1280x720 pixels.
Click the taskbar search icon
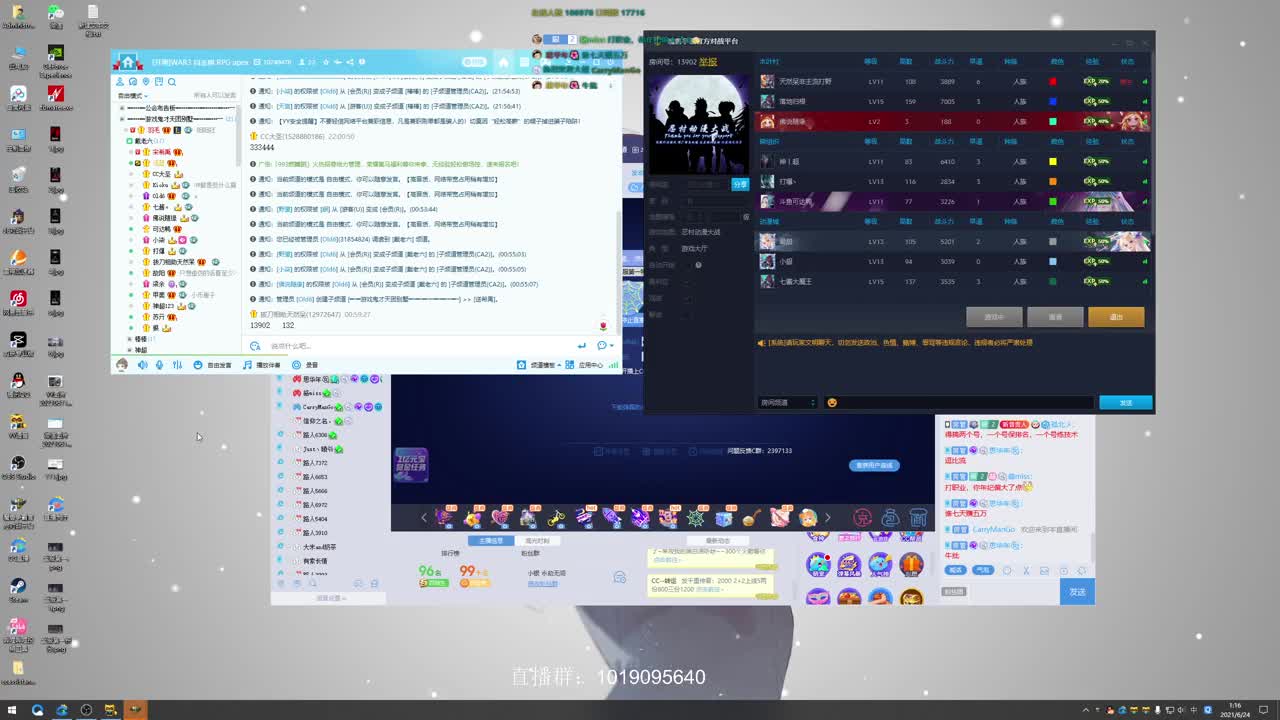(37, 710)
